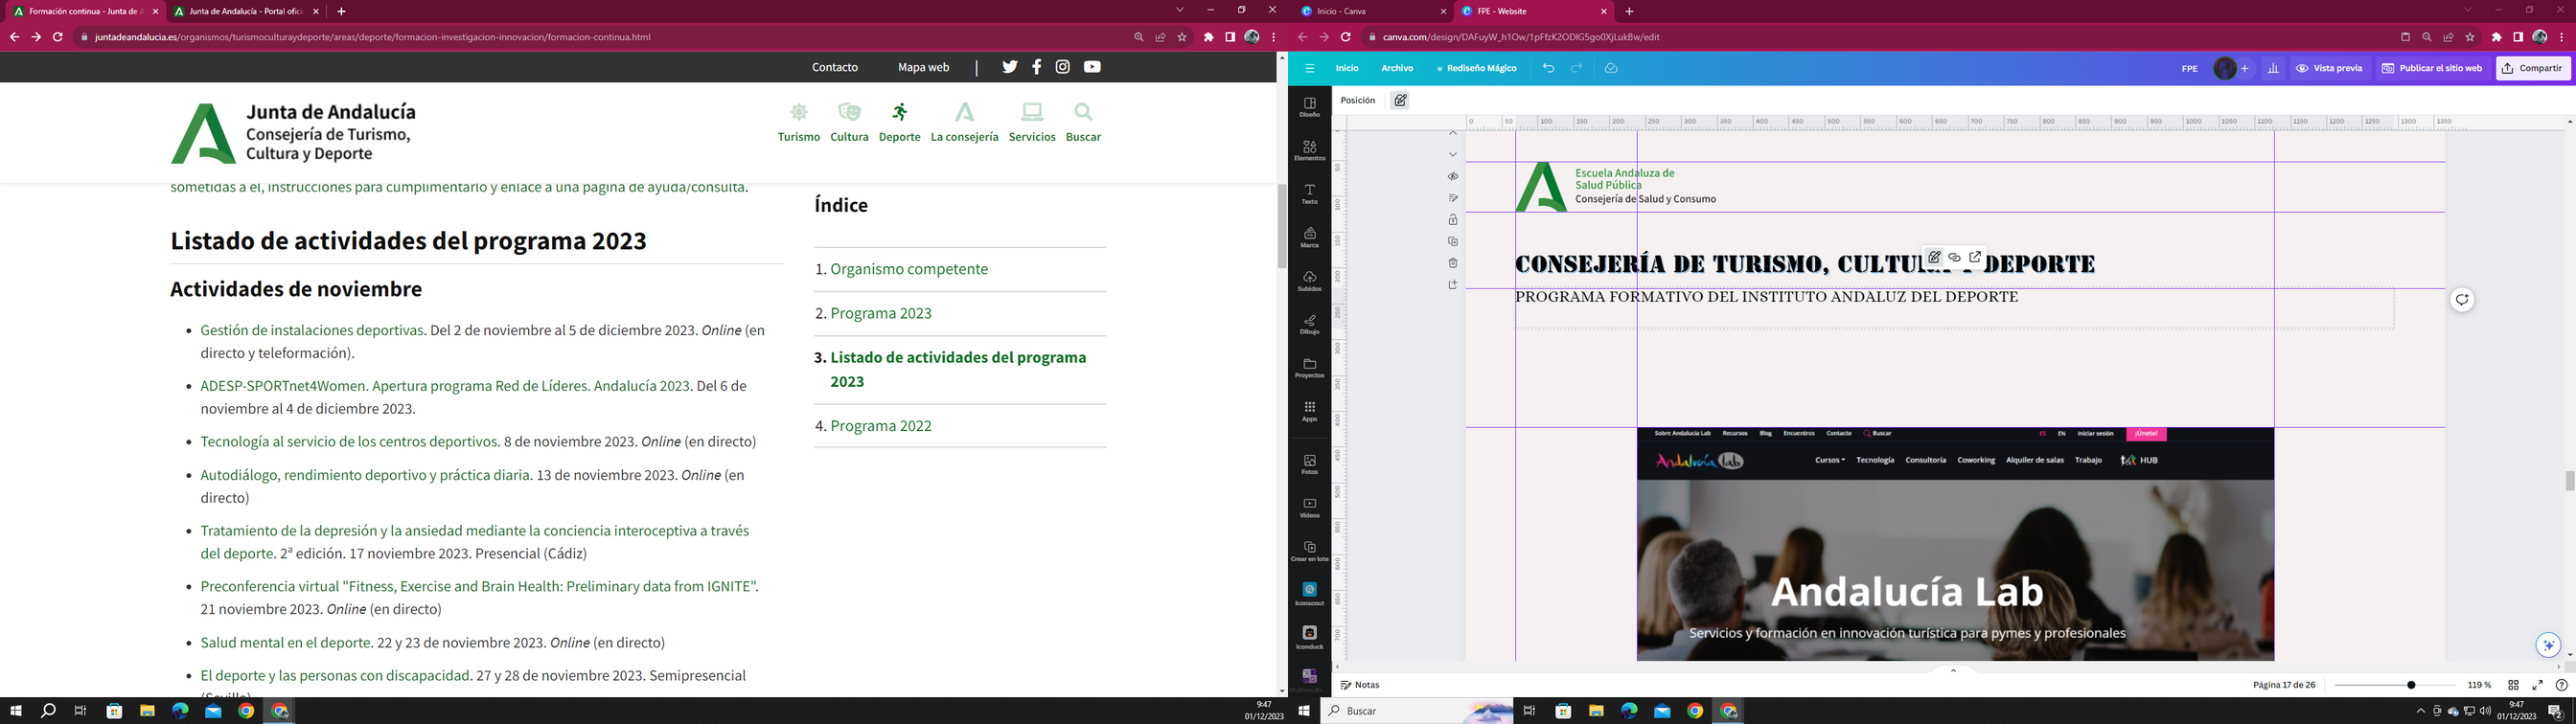The width and height of the screenshot is (2576, 724).
Task: Toggle fullscreen presentation mode
Action: point(2537,685)
